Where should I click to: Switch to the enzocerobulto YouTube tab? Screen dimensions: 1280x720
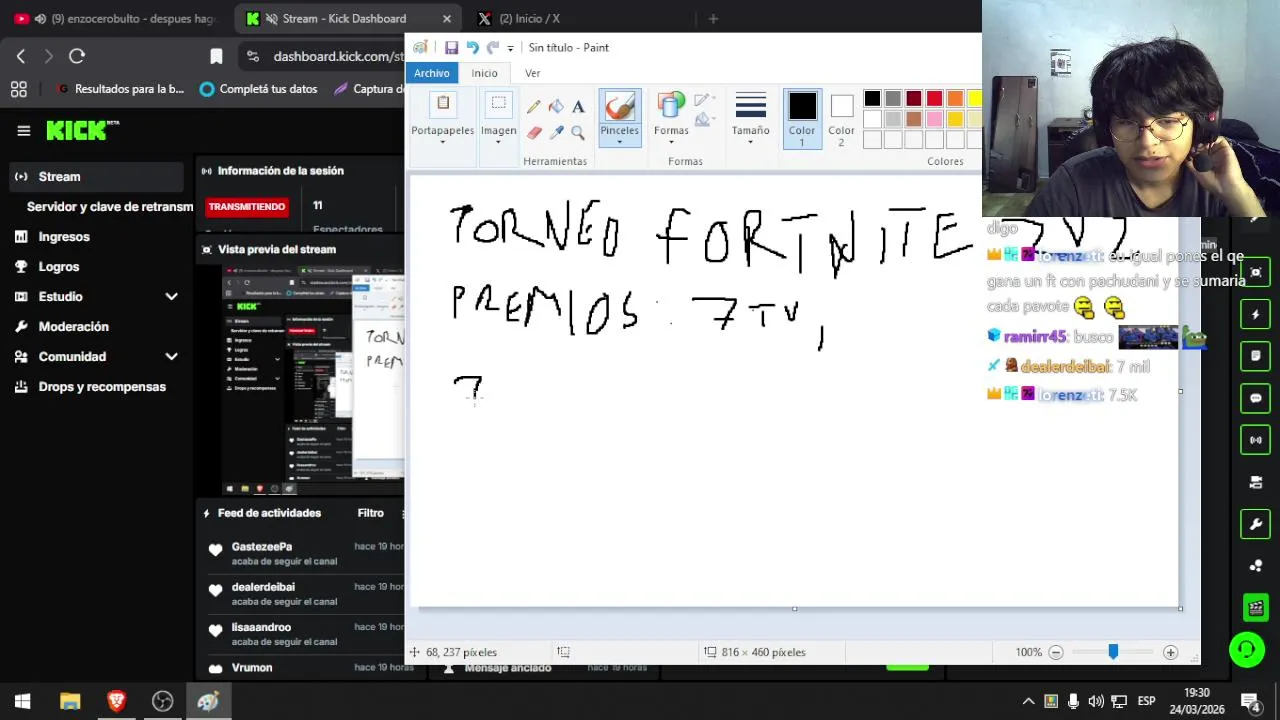117,18
